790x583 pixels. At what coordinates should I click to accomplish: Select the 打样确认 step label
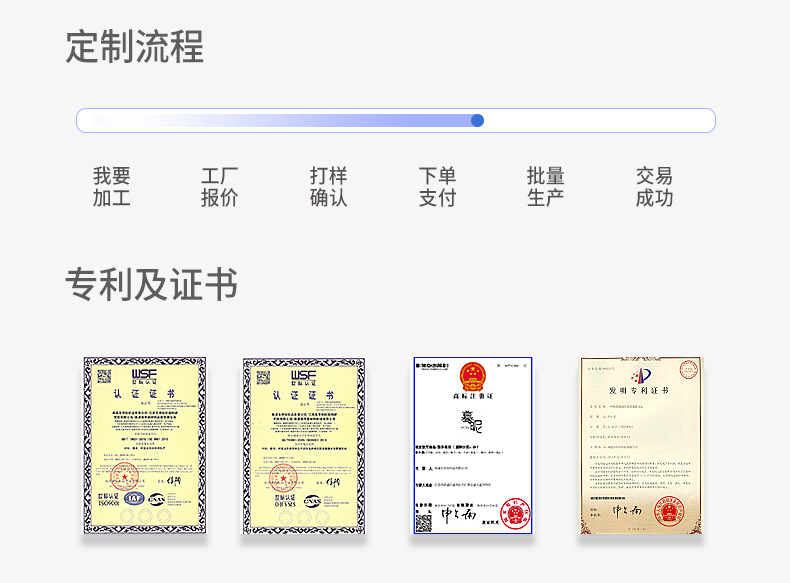pyautogui.click(x=328, y=187)
